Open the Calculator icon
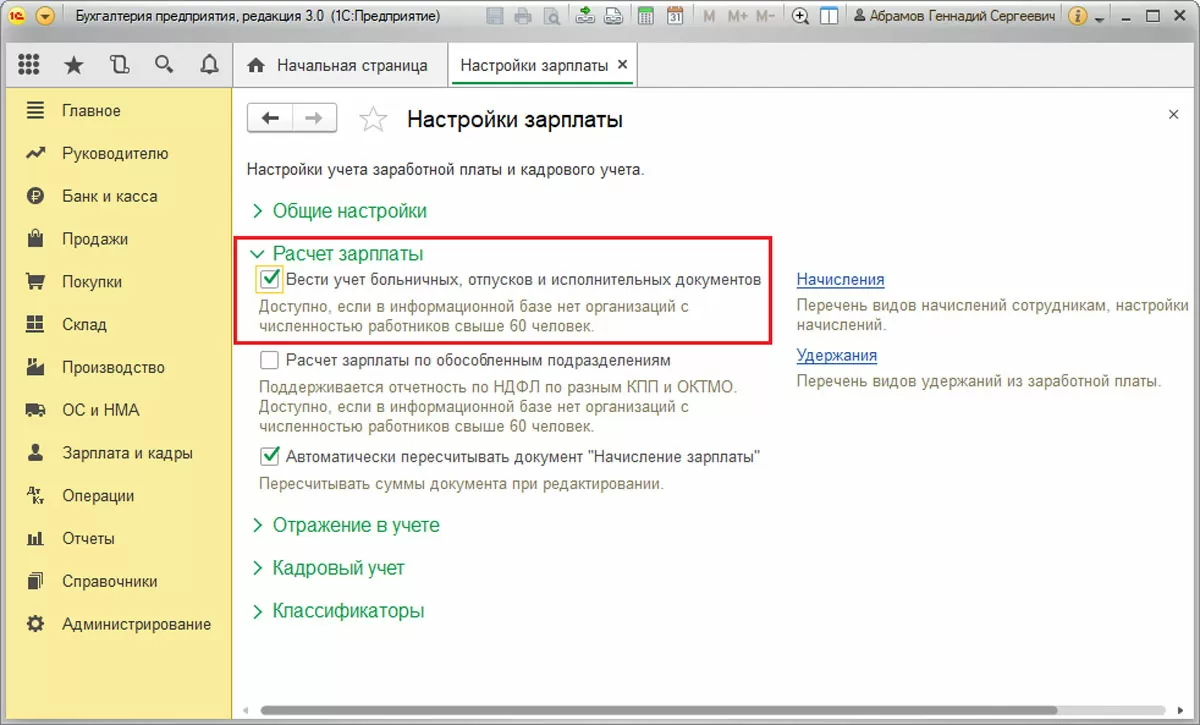Image resolution: width=1200 pixels, height=725 pixels. (x=646, y=16)
